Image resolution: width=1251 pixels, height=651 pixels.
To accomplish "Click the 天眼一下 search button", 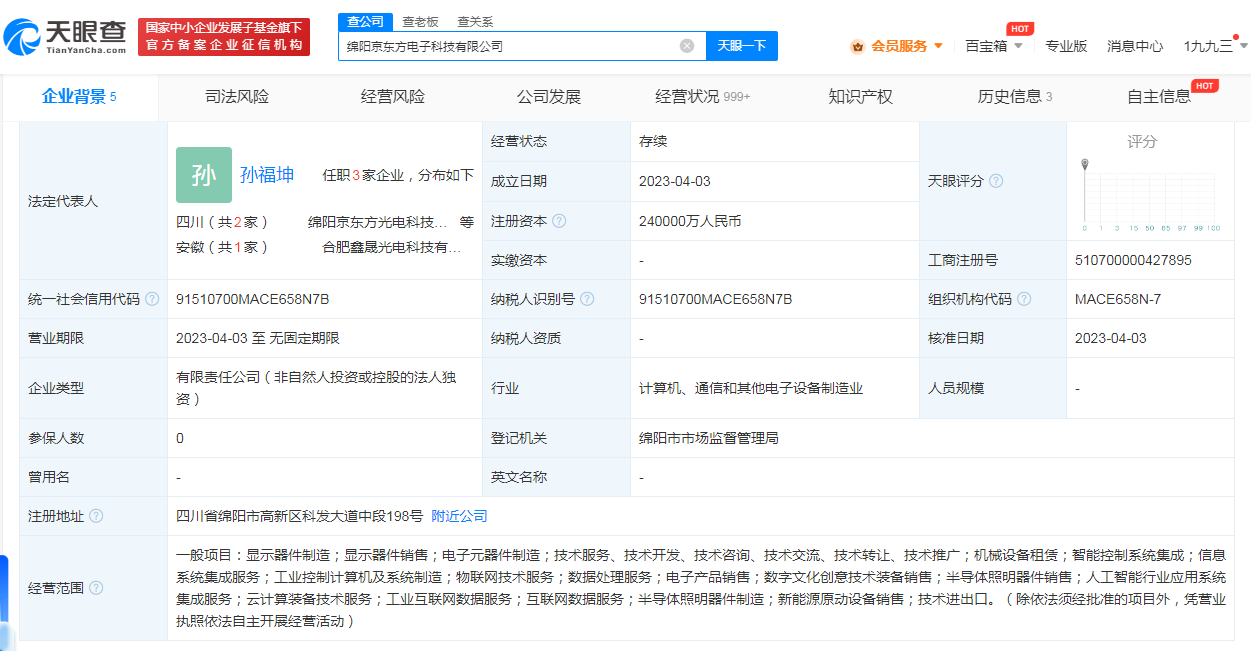I will (742, 46).
